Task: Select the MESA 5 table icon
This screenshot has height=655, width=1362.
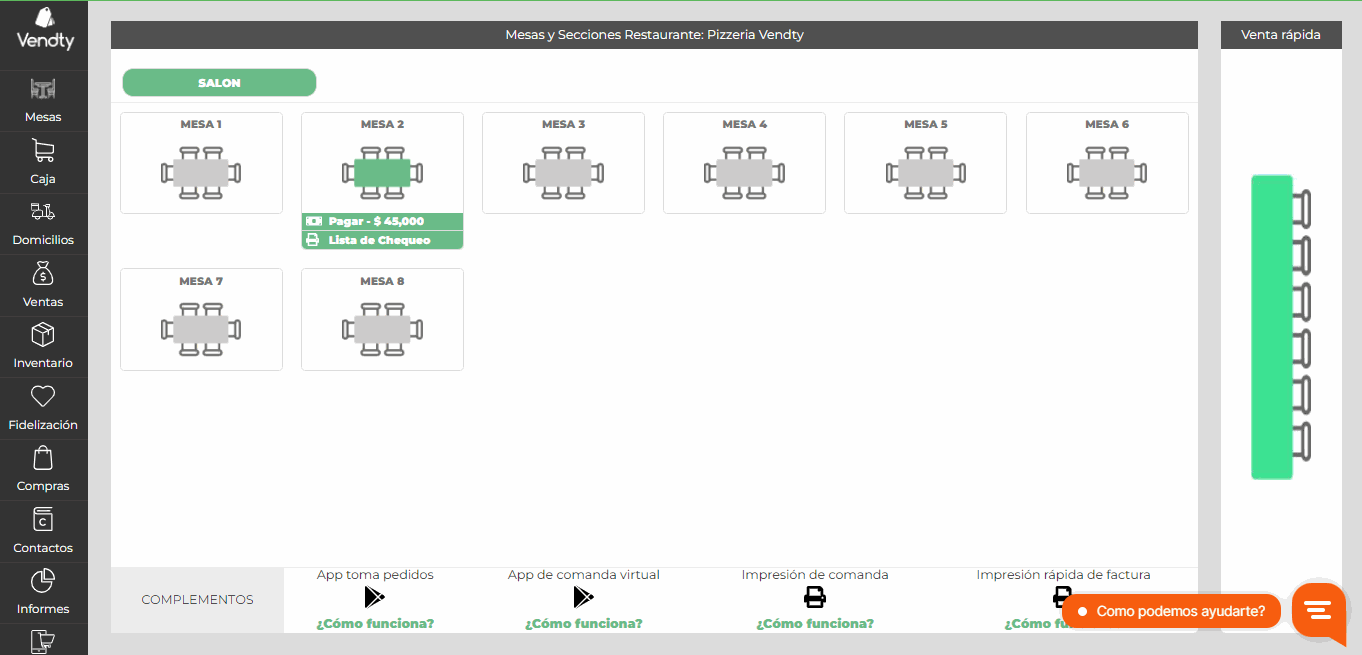Action: 926,173
